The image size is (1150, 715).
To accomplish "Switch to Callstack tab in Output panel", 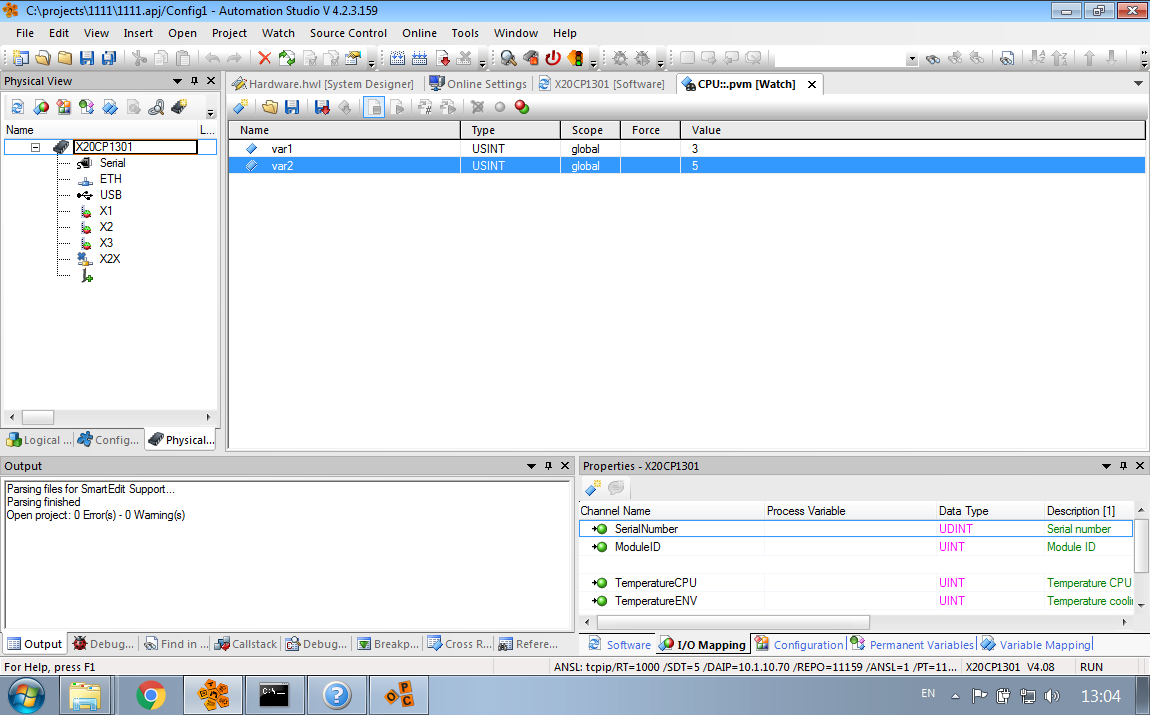I will (x=246, y=644).
